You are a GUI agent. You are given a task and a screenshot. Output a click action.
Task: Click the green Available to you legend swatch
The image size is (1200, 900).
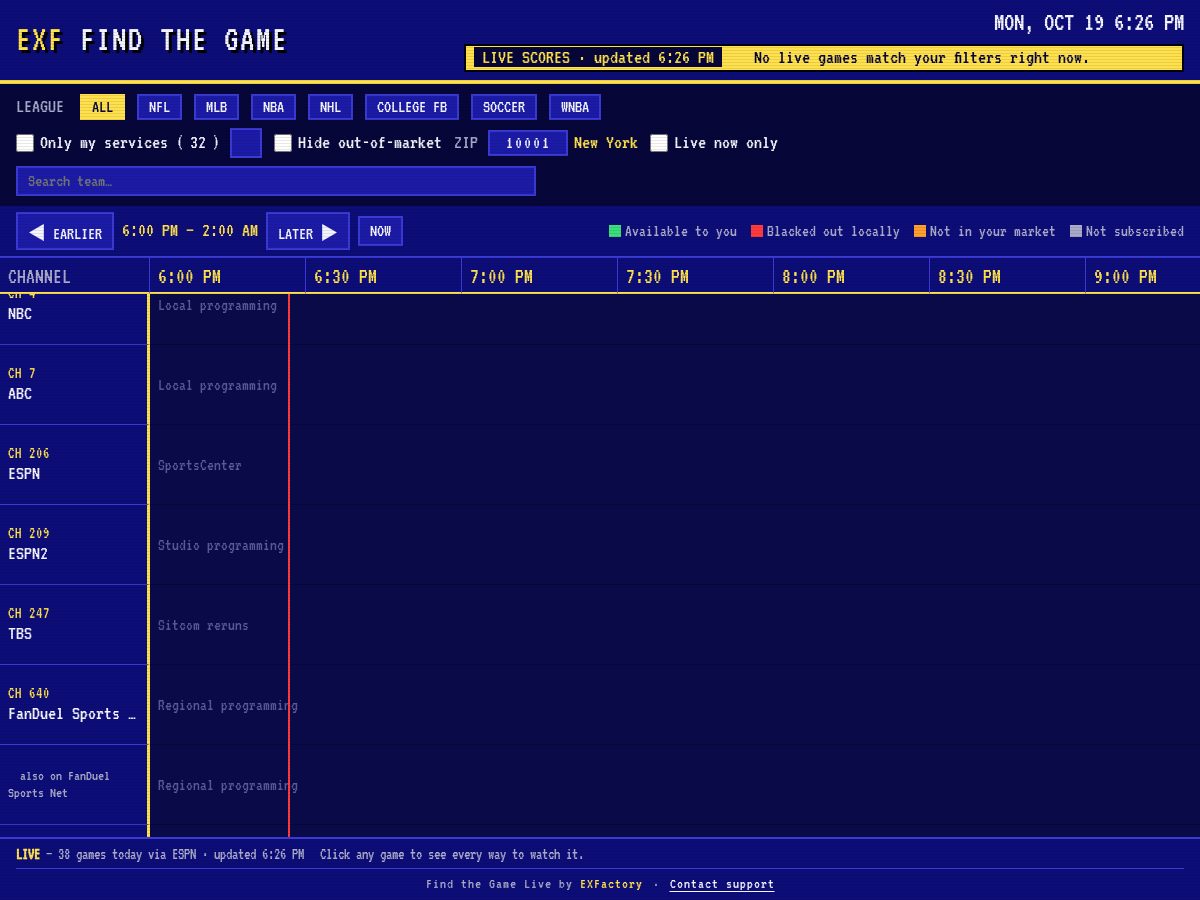615,231
